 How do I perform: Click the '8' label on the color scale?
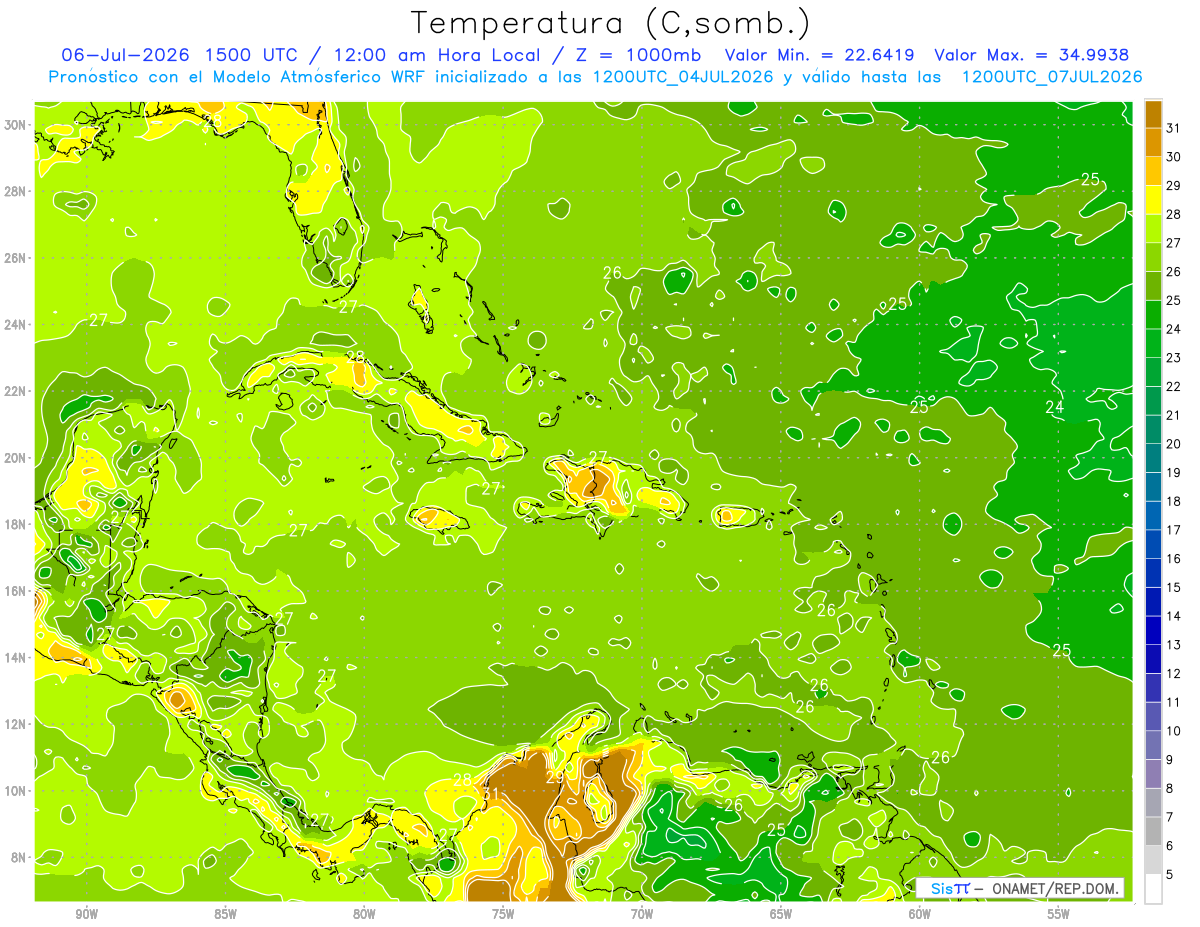[1170, 788]
